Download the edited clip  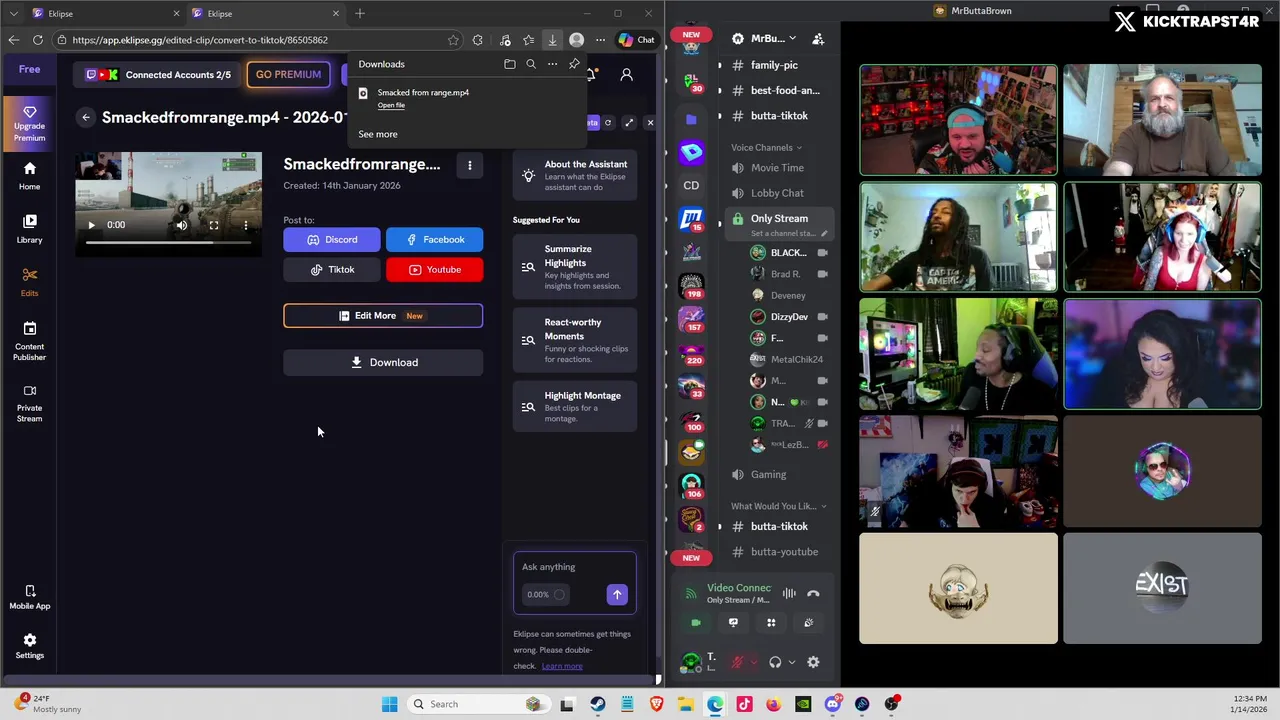[x=383, y=362]
